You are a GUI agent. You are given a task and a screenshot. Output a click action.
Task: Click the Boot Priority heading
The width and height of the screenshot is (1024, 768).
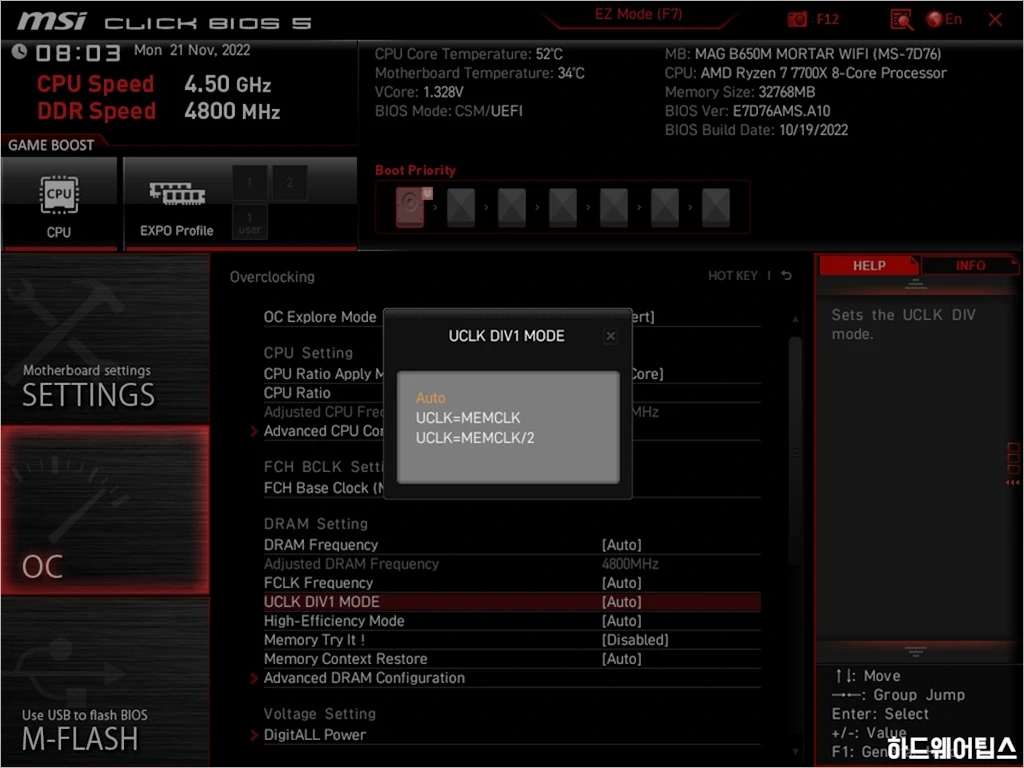[x=415, y=170]
